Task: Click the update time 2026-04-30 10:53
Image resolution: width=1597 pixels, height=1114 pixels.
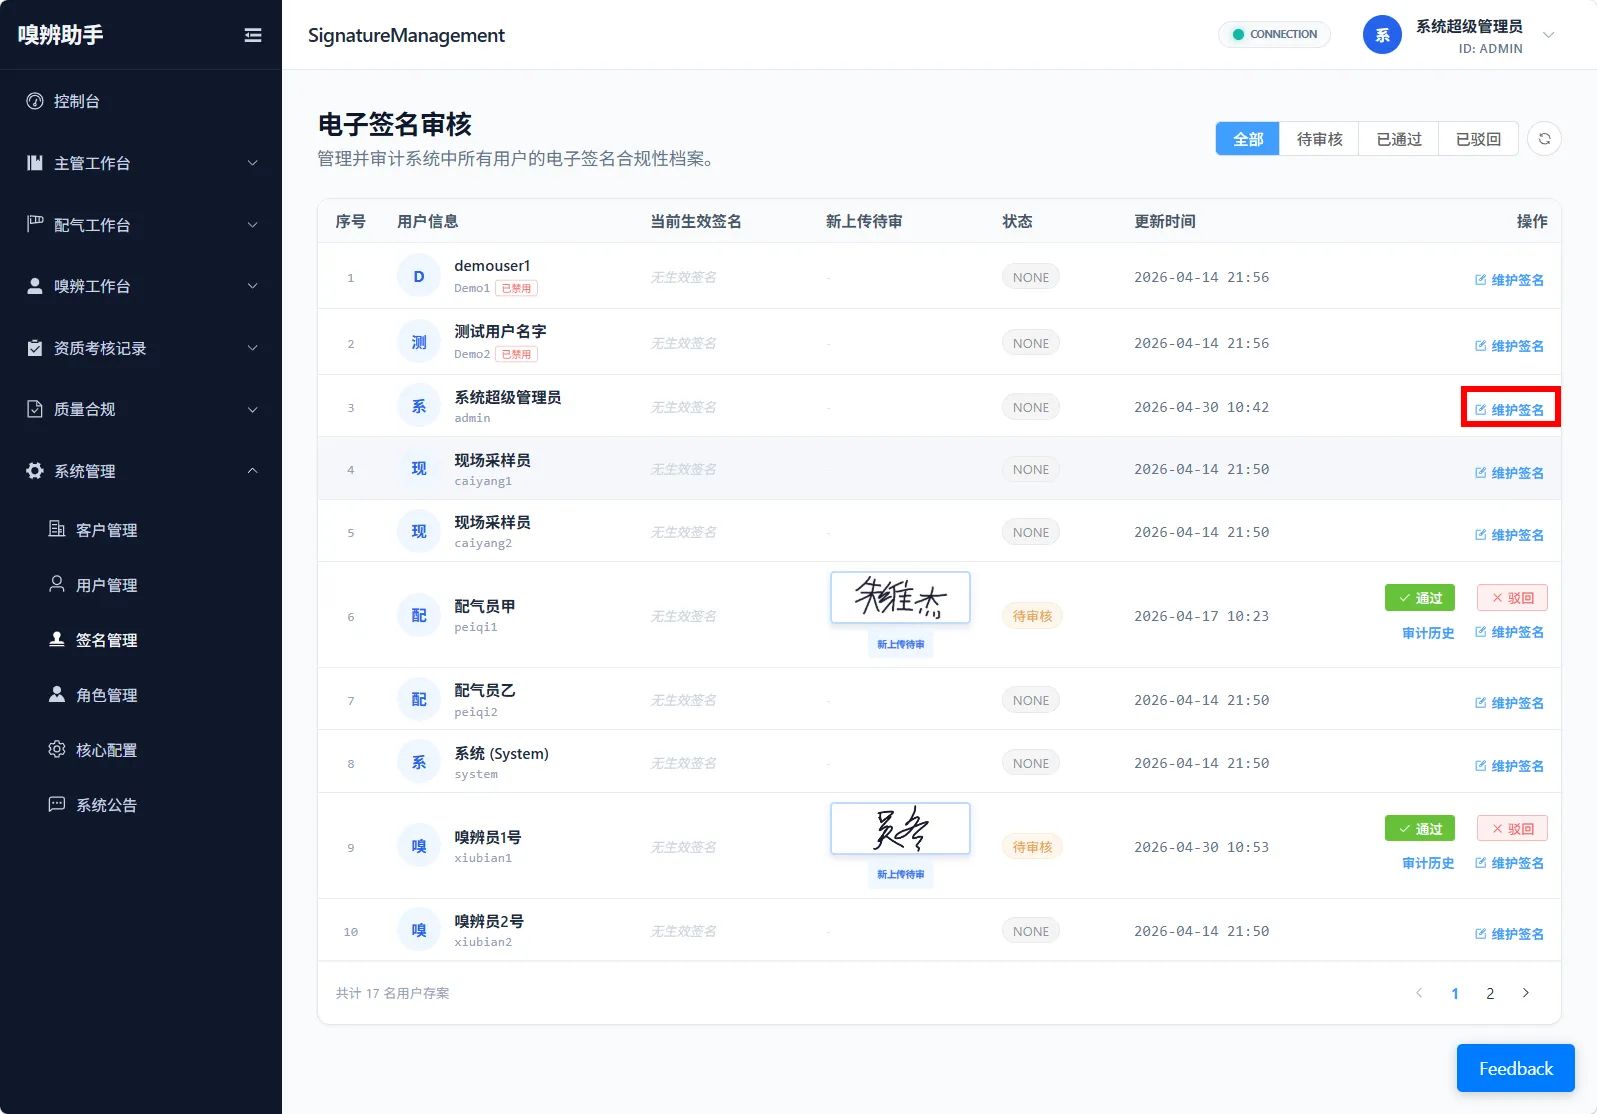Action: point(1201,847)
